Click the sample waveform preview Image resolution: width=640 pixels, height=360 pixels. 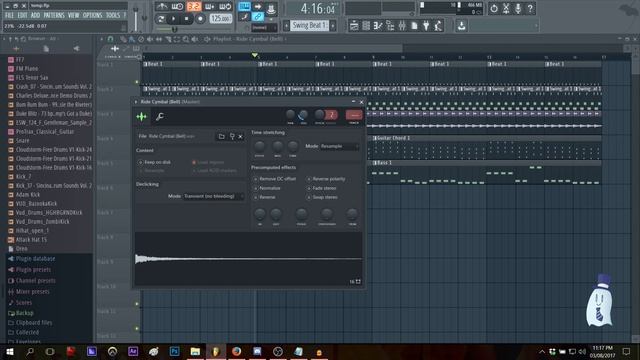click(x=248, y=259)
